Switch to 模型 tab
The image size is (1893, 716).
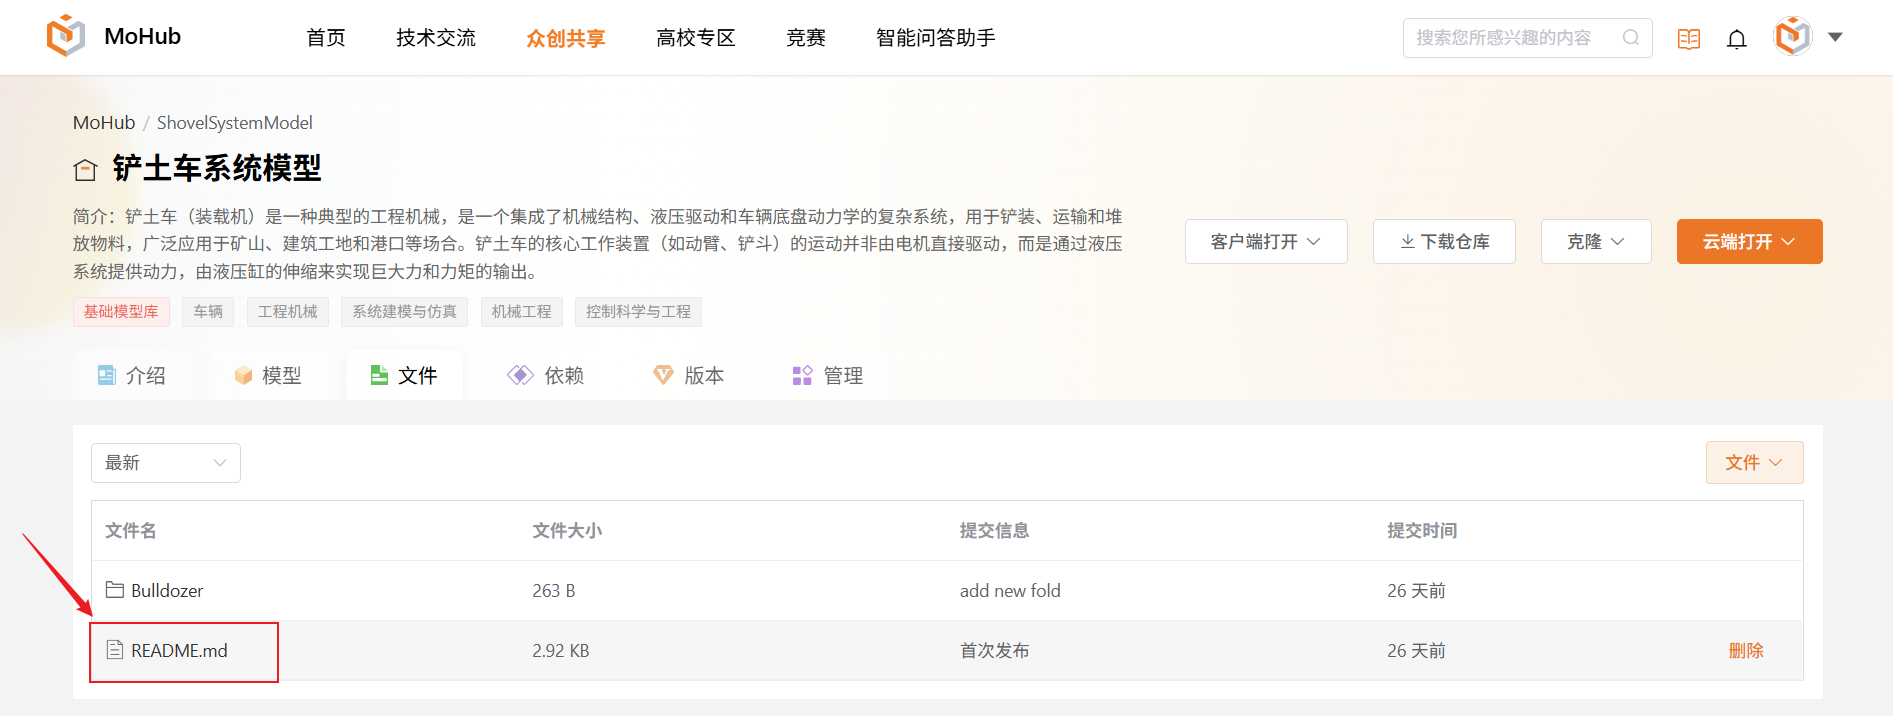tap(268, 375)
